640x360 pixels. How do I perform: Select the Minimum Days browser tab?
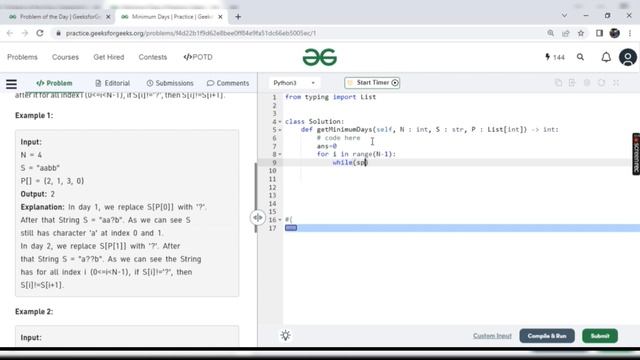[171, 17]
